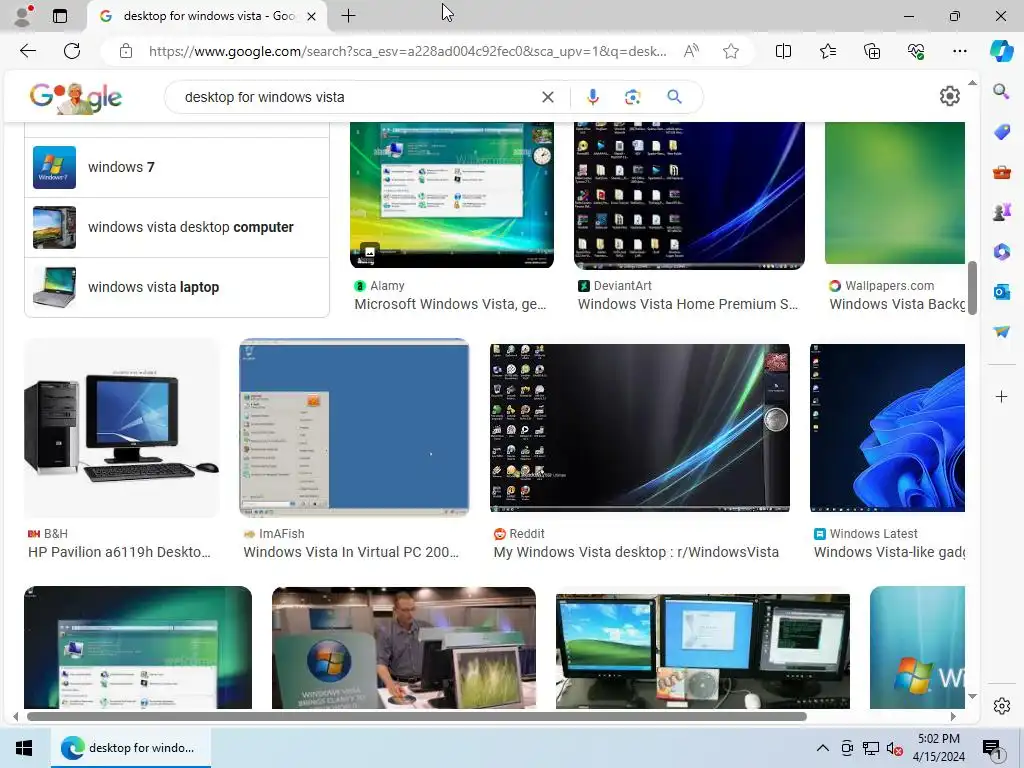Refresh the current page

[72, 51]
